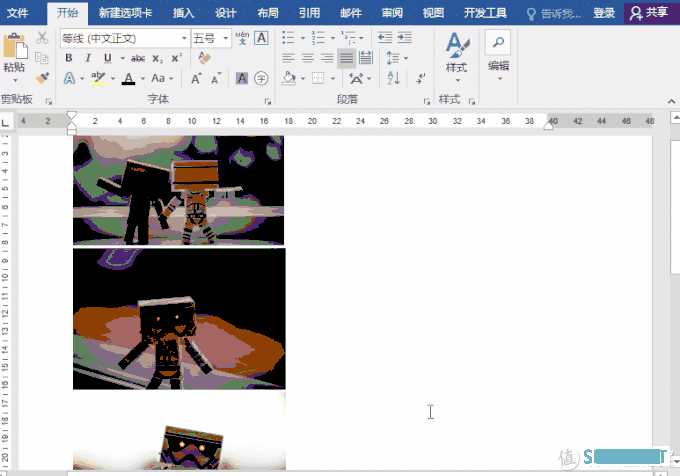
Task: Click the enclosed character 字 icon
Action: point(261,78)
